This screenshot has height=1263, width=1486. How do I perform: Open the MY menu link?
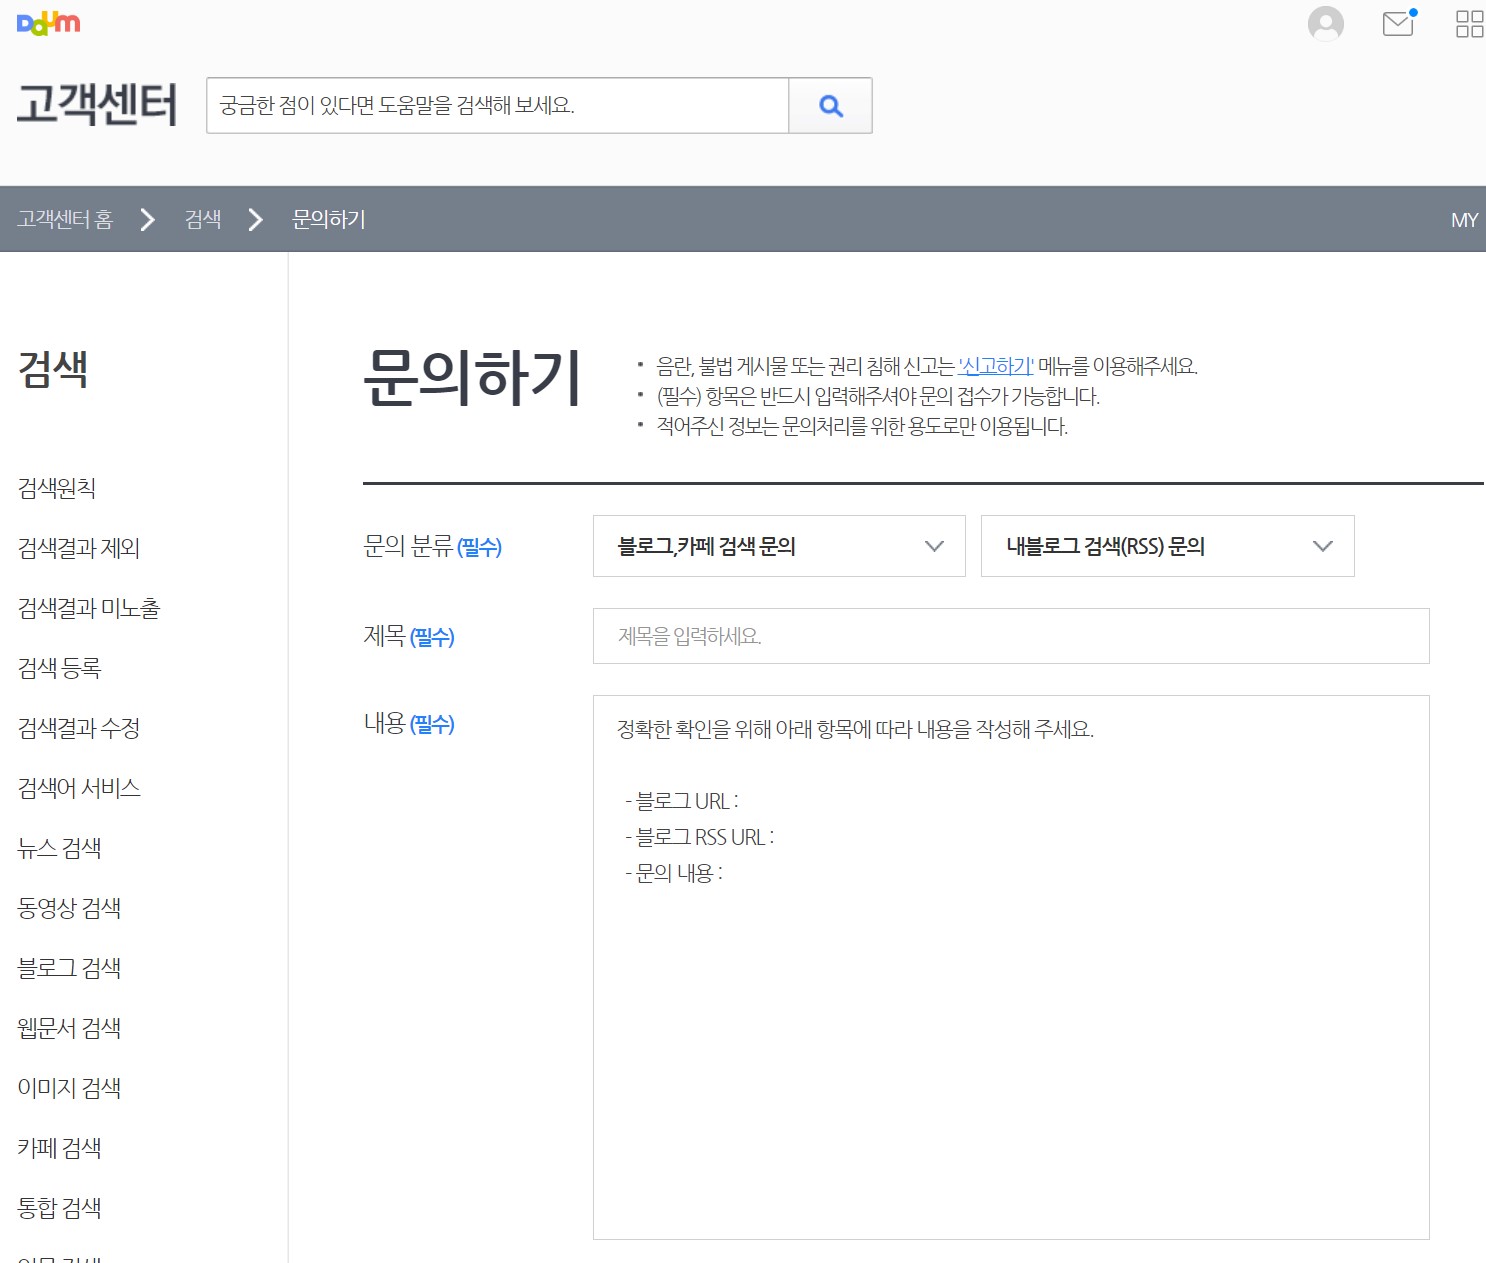pyautogui.click(x=1464, y=220)
